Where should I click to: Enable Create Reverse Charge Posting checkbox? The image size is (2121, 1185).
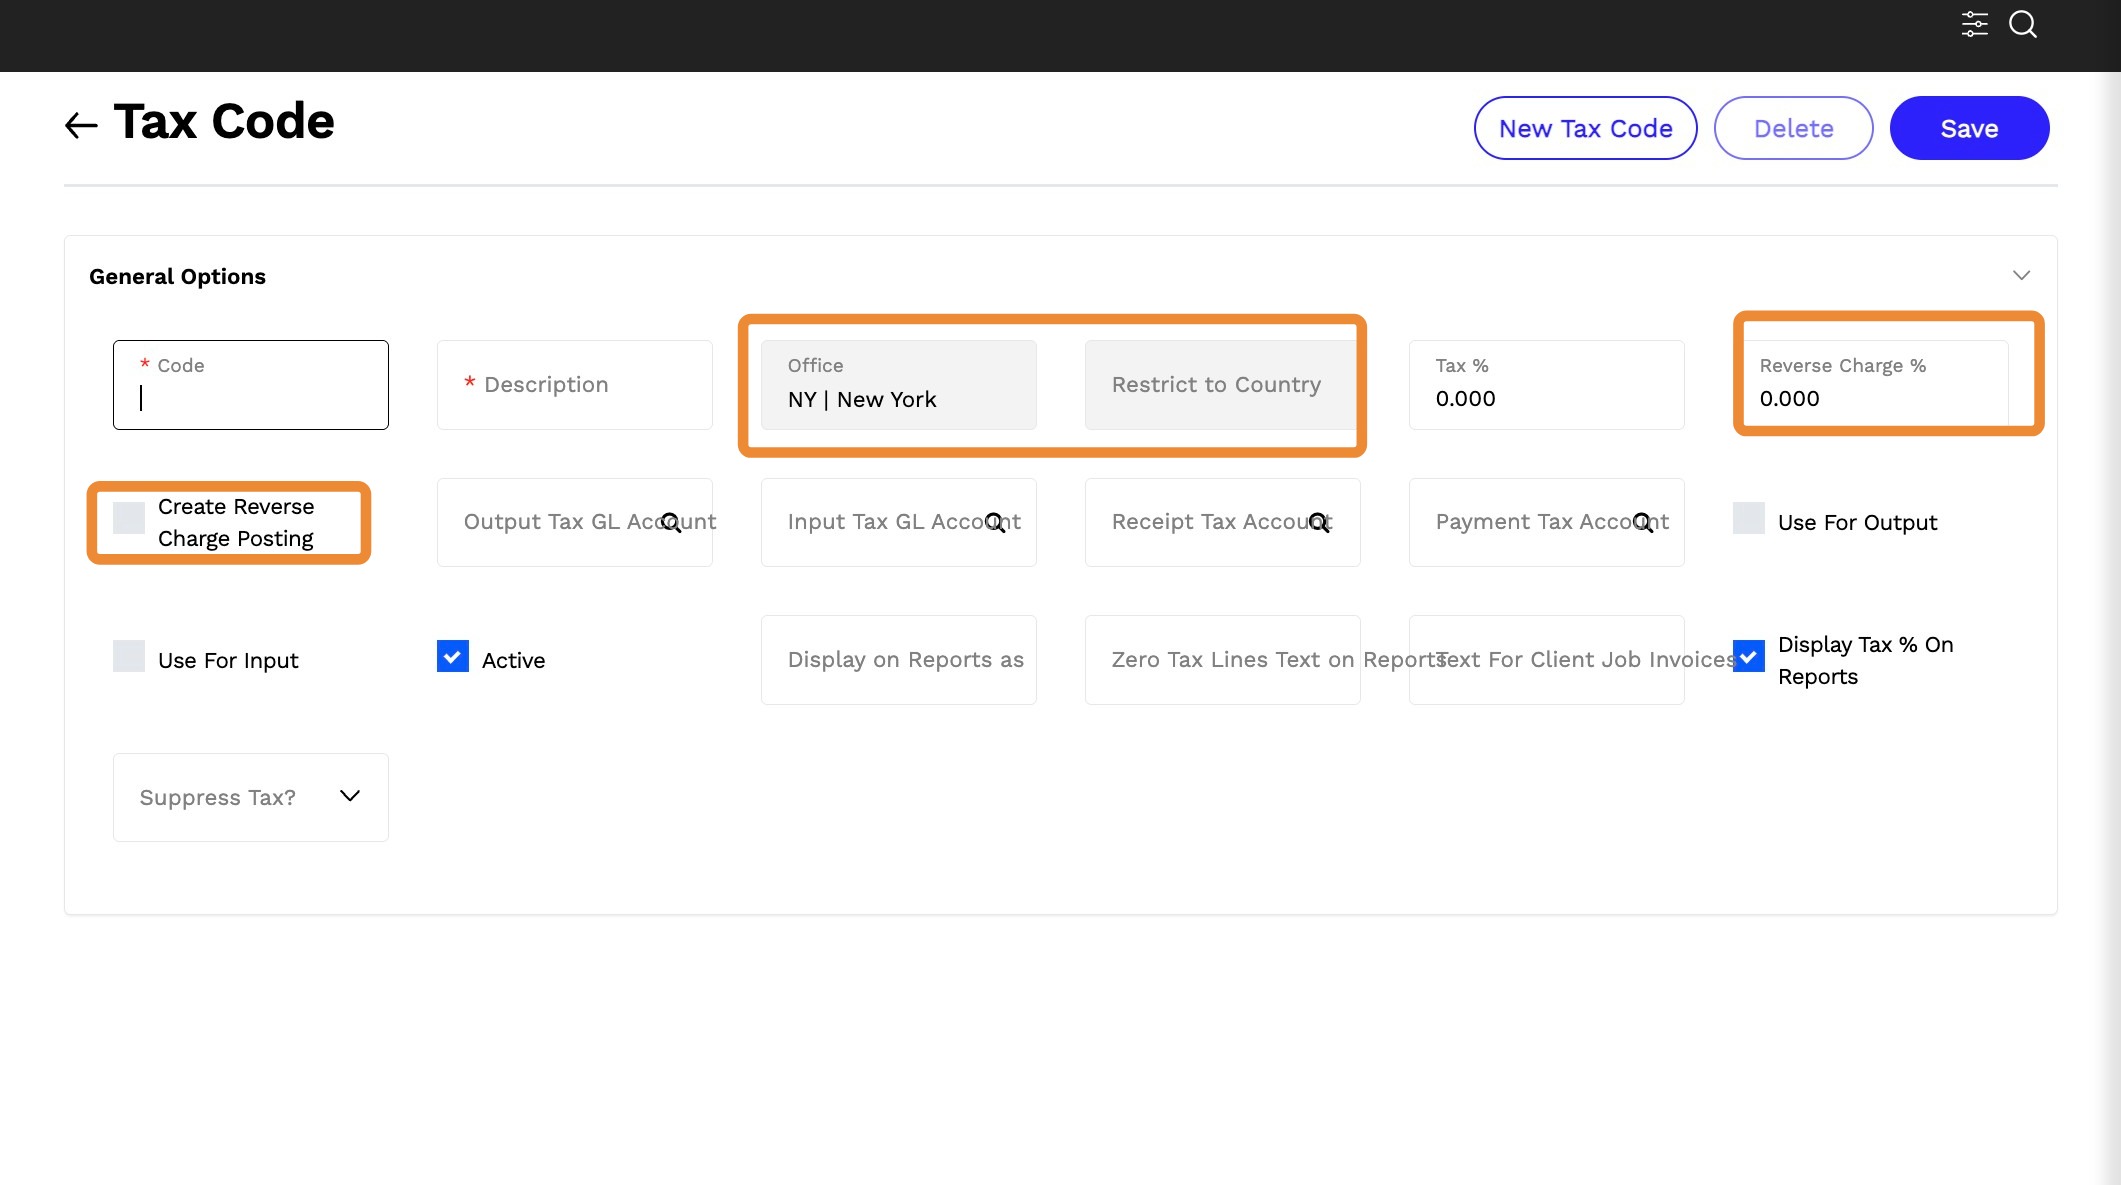pos(129,518)
